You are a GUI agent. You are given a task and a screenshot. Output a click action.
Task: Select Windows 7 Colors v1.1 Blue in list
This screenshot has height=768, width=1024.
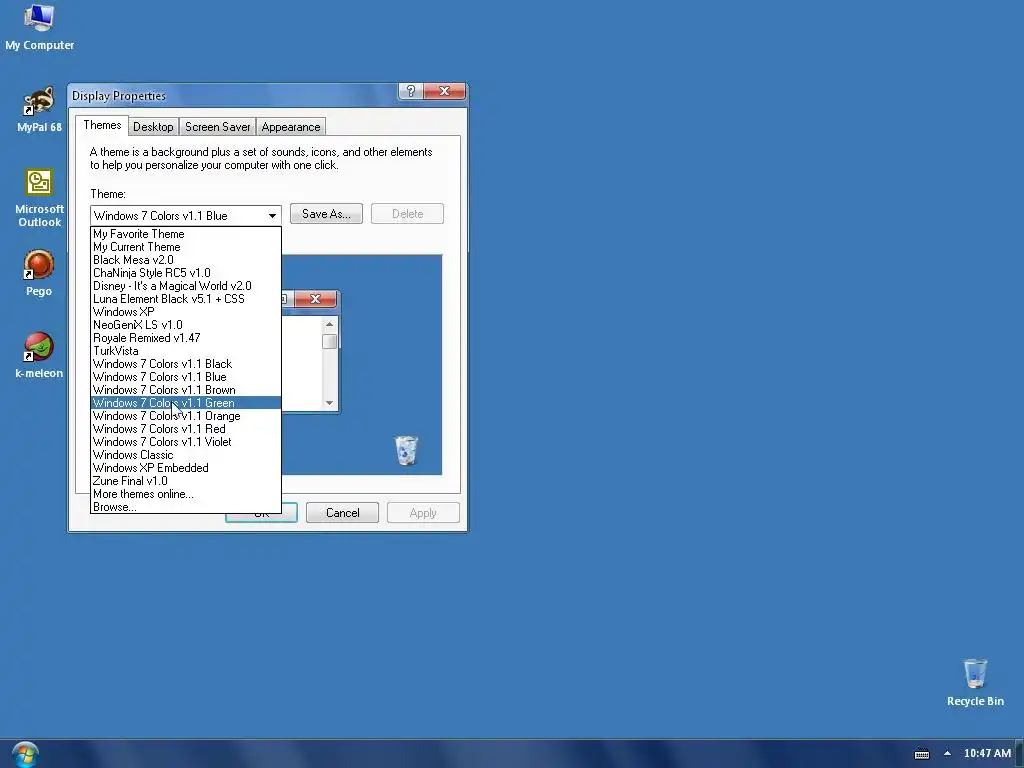pos(185,377)
